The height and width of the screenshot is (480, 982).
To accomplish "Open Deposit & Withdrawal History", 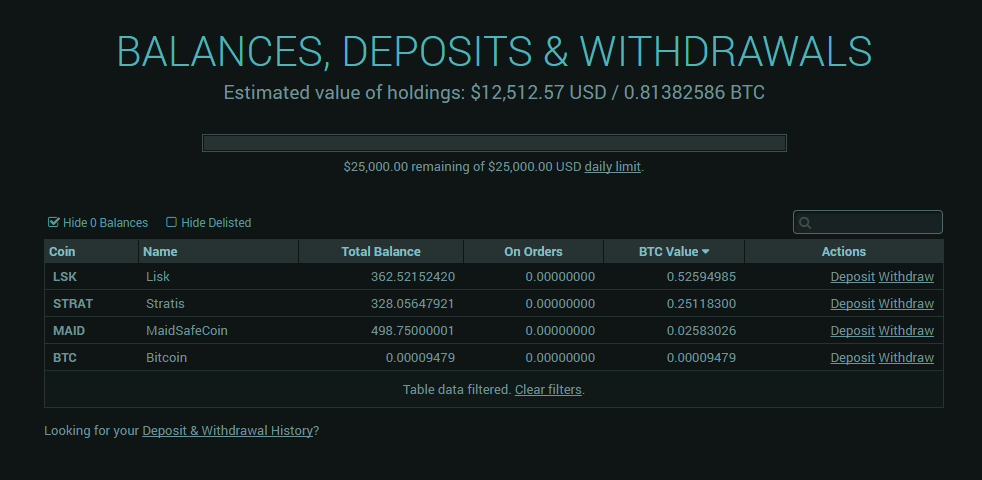I will click(228, 431).
